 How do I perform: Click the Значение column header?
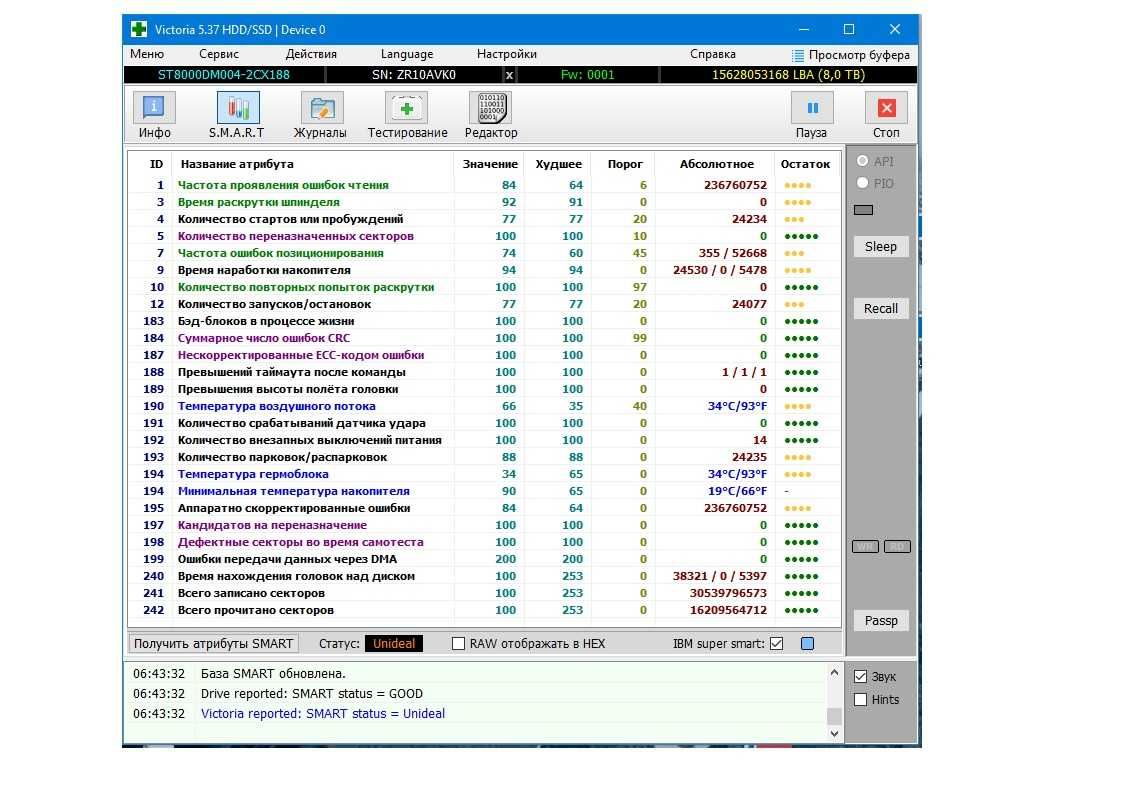[490, 164]
